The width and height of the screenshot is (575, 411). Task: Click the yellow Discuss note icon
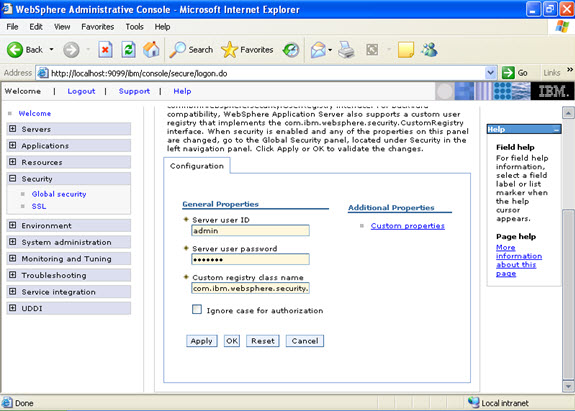tap(406, 50)
